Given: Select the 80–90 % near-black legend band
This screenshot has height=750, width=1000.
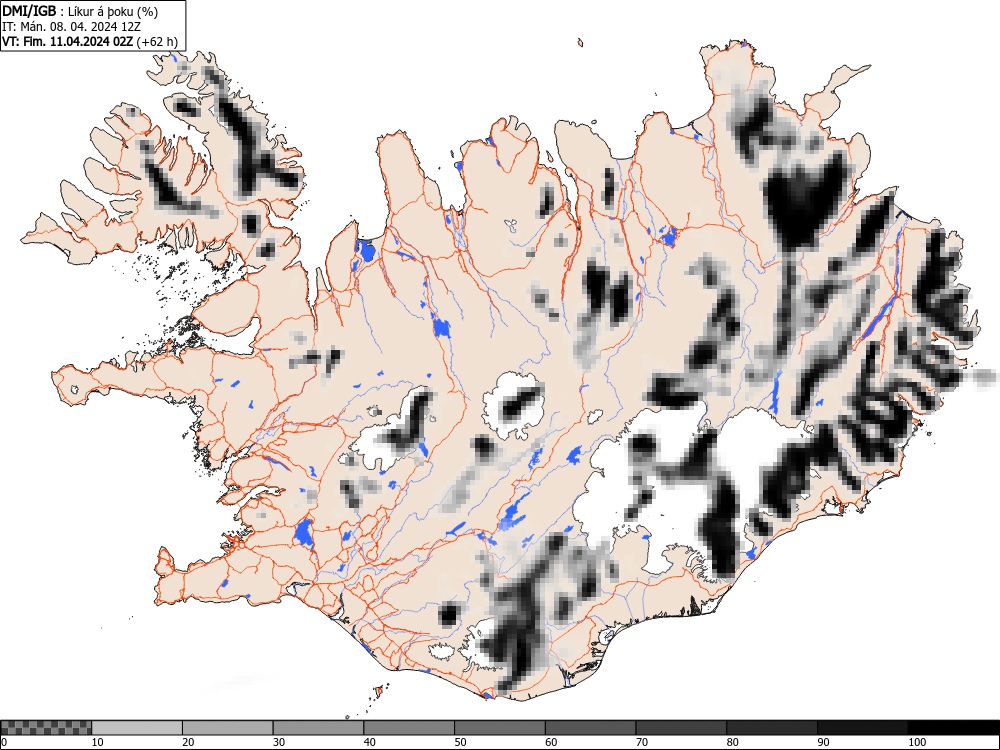Looking at the screenshot, I should click(x=772, y=728).
